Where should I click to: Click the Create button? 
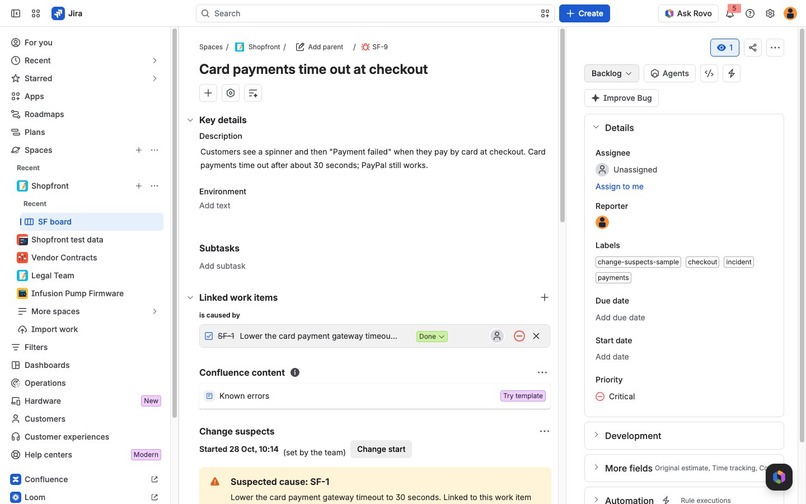(584, 13)
